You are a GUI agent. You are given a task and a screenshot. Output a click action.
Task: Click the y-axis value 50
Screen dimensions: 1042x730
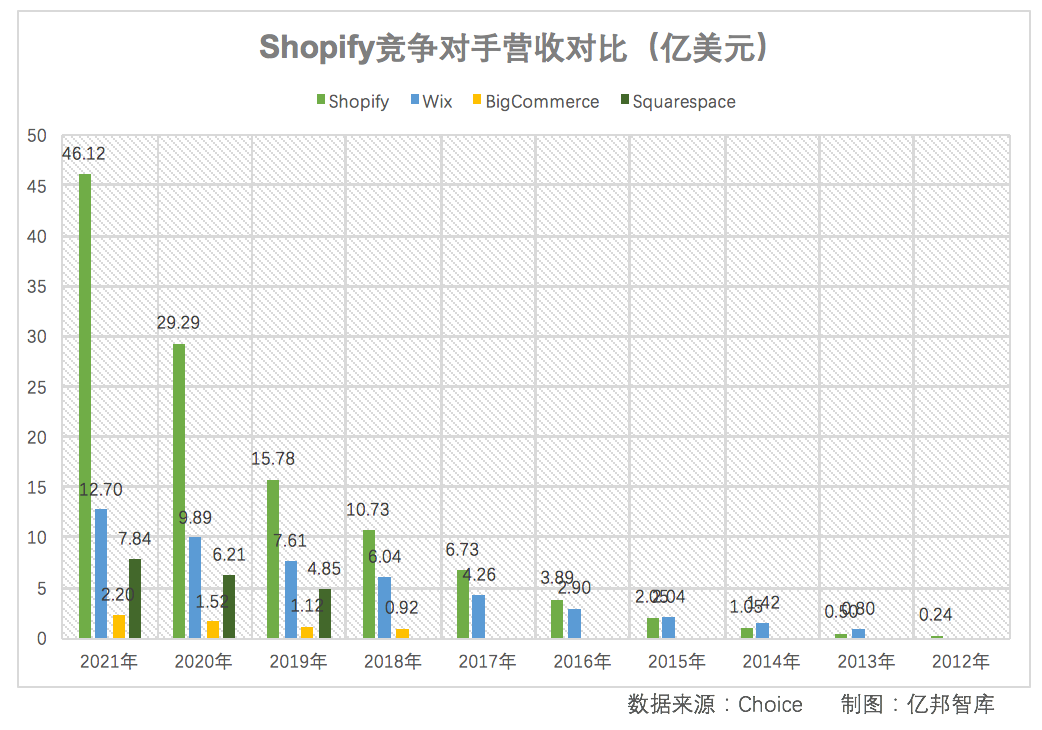(37, 136)
